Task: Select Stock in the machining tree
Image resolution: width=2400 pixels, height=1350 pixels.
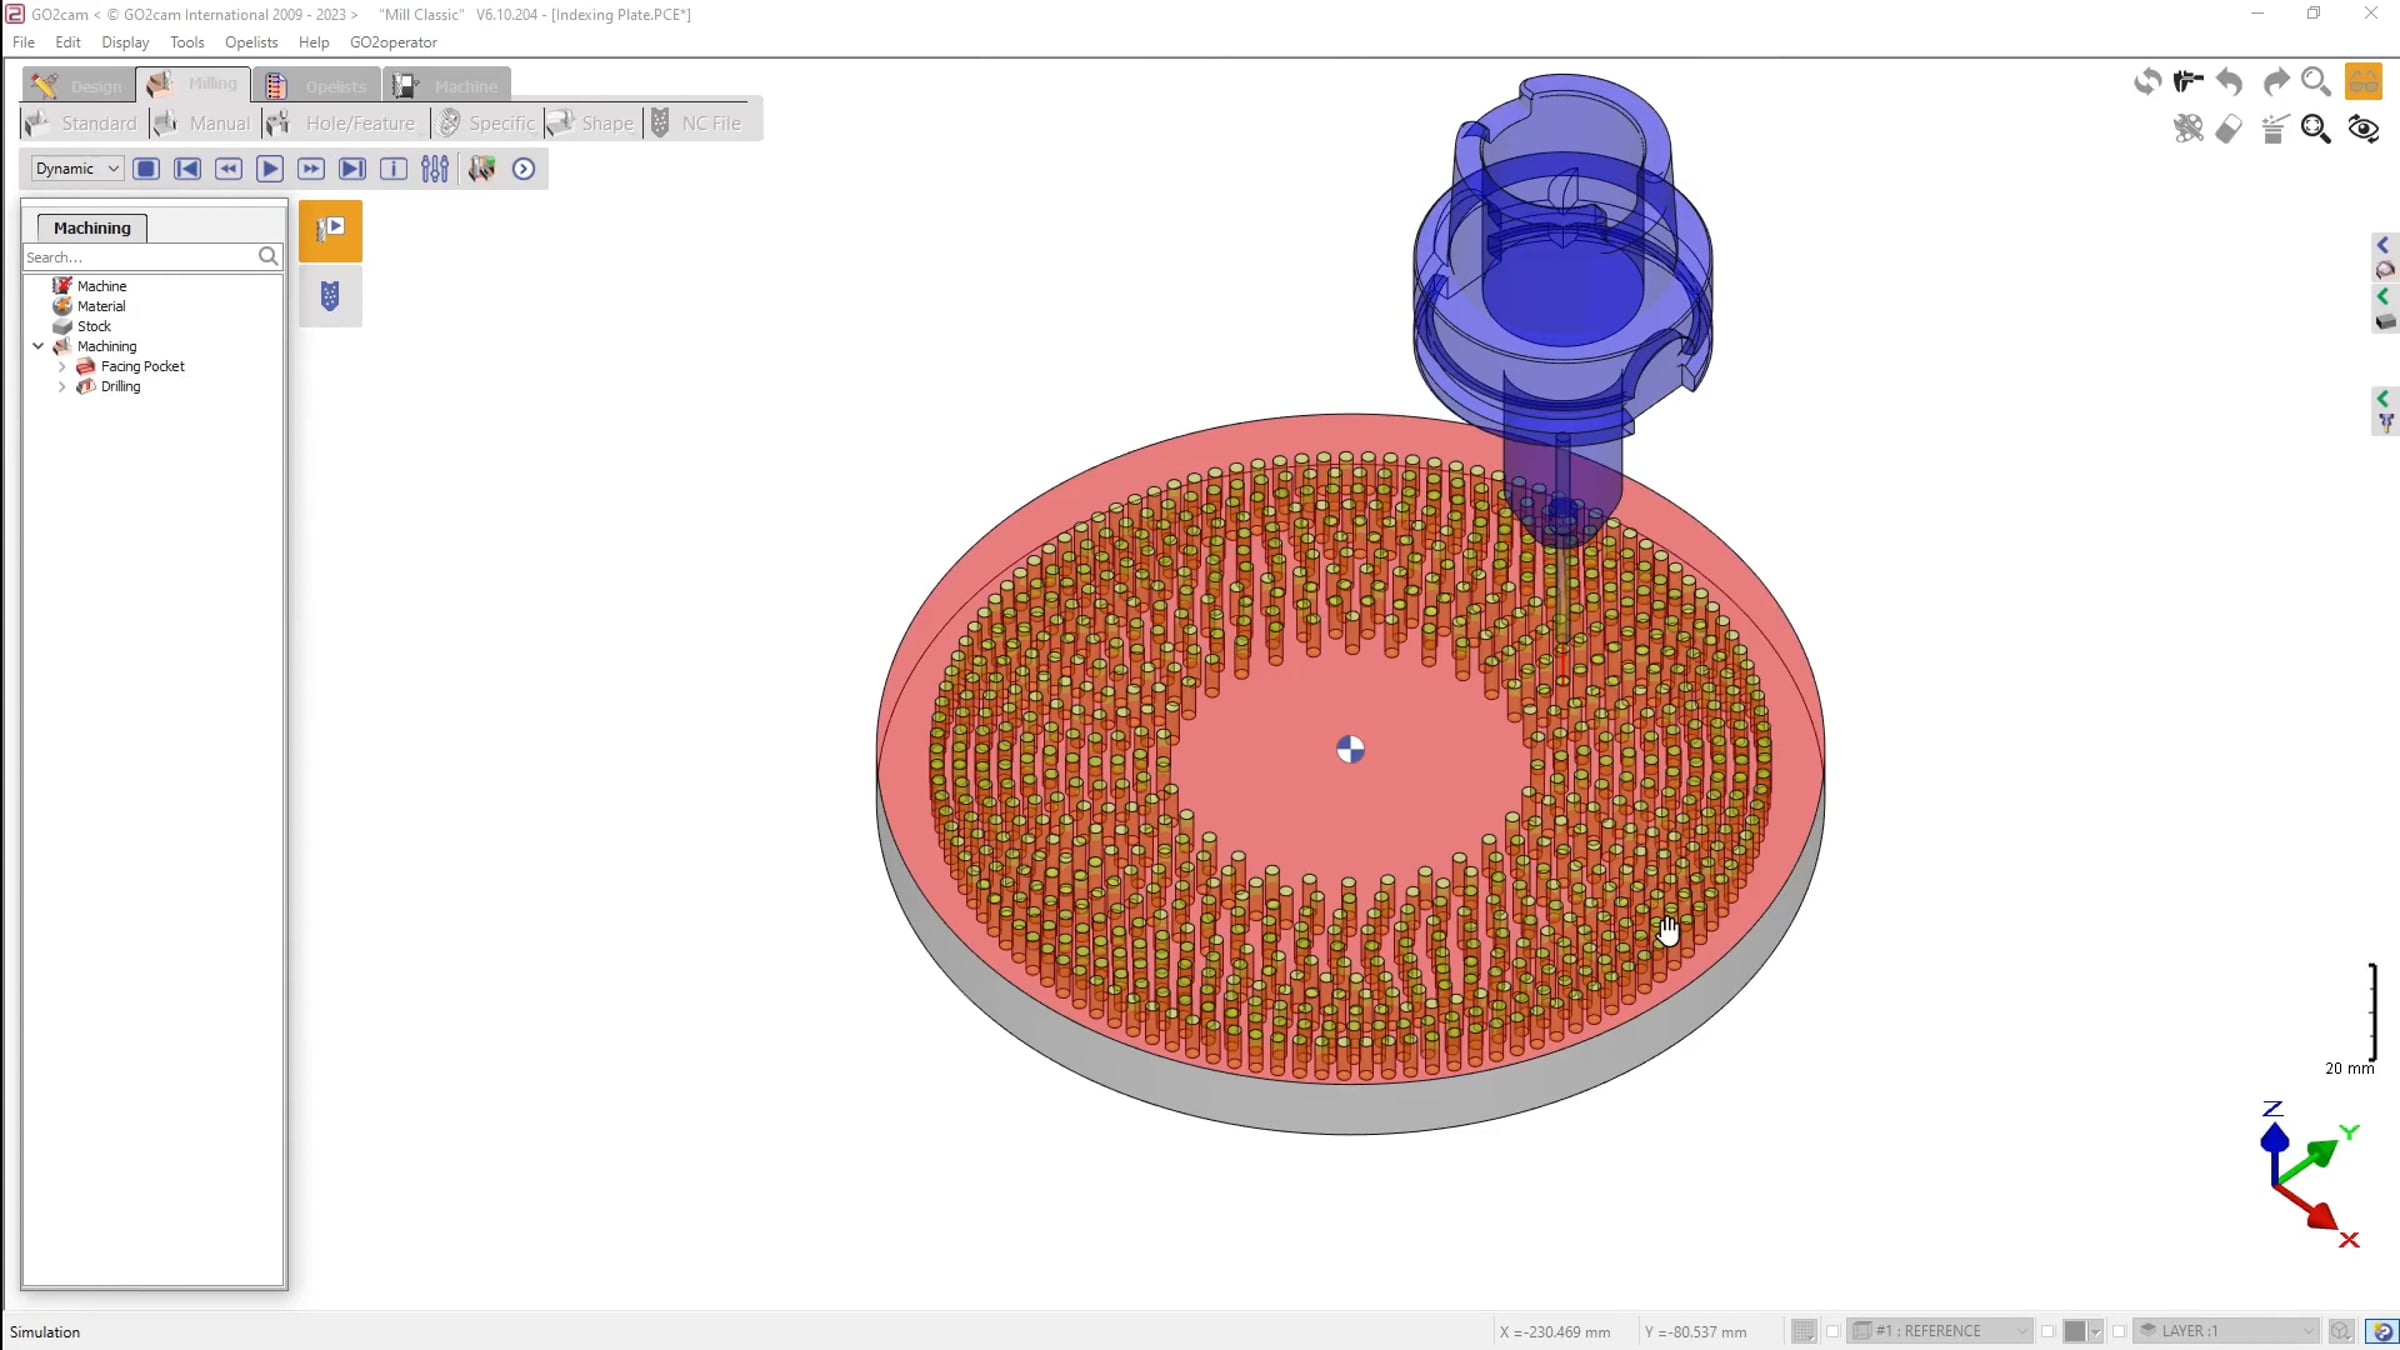Action: [x=94, y=326]
